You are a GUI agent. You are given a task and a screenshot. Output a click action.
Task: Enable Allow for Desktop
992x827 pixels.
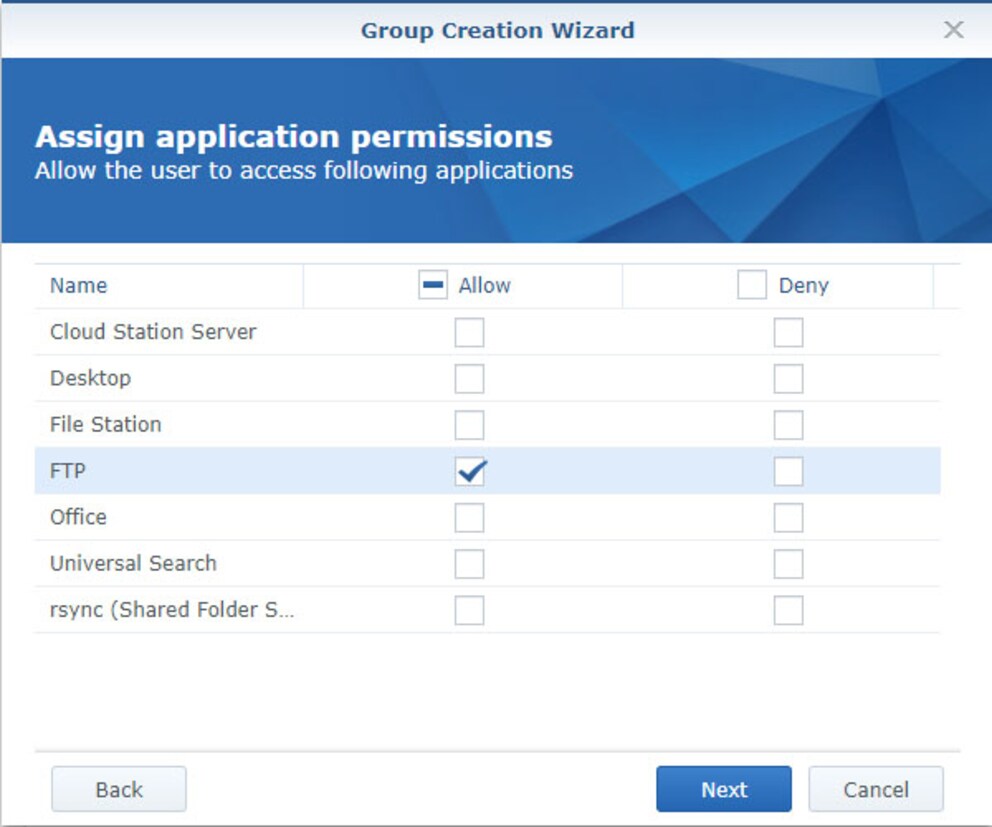(469, 379)
